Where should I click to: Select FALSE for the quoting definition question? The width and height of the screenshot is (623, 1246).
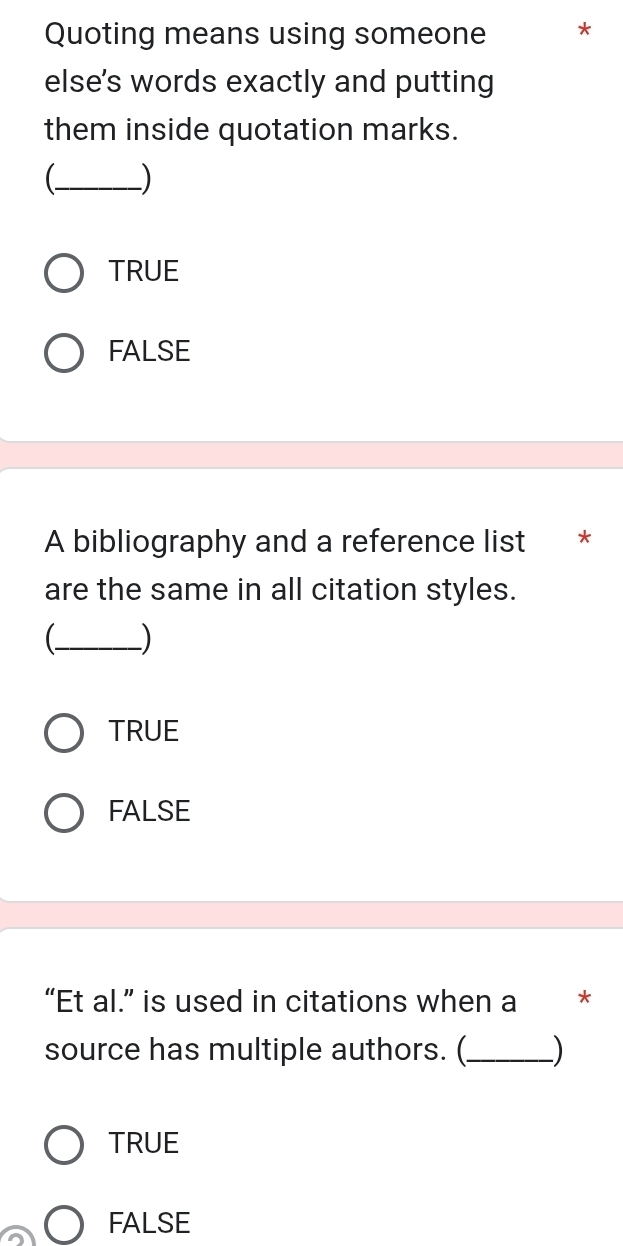pos(63,352)
